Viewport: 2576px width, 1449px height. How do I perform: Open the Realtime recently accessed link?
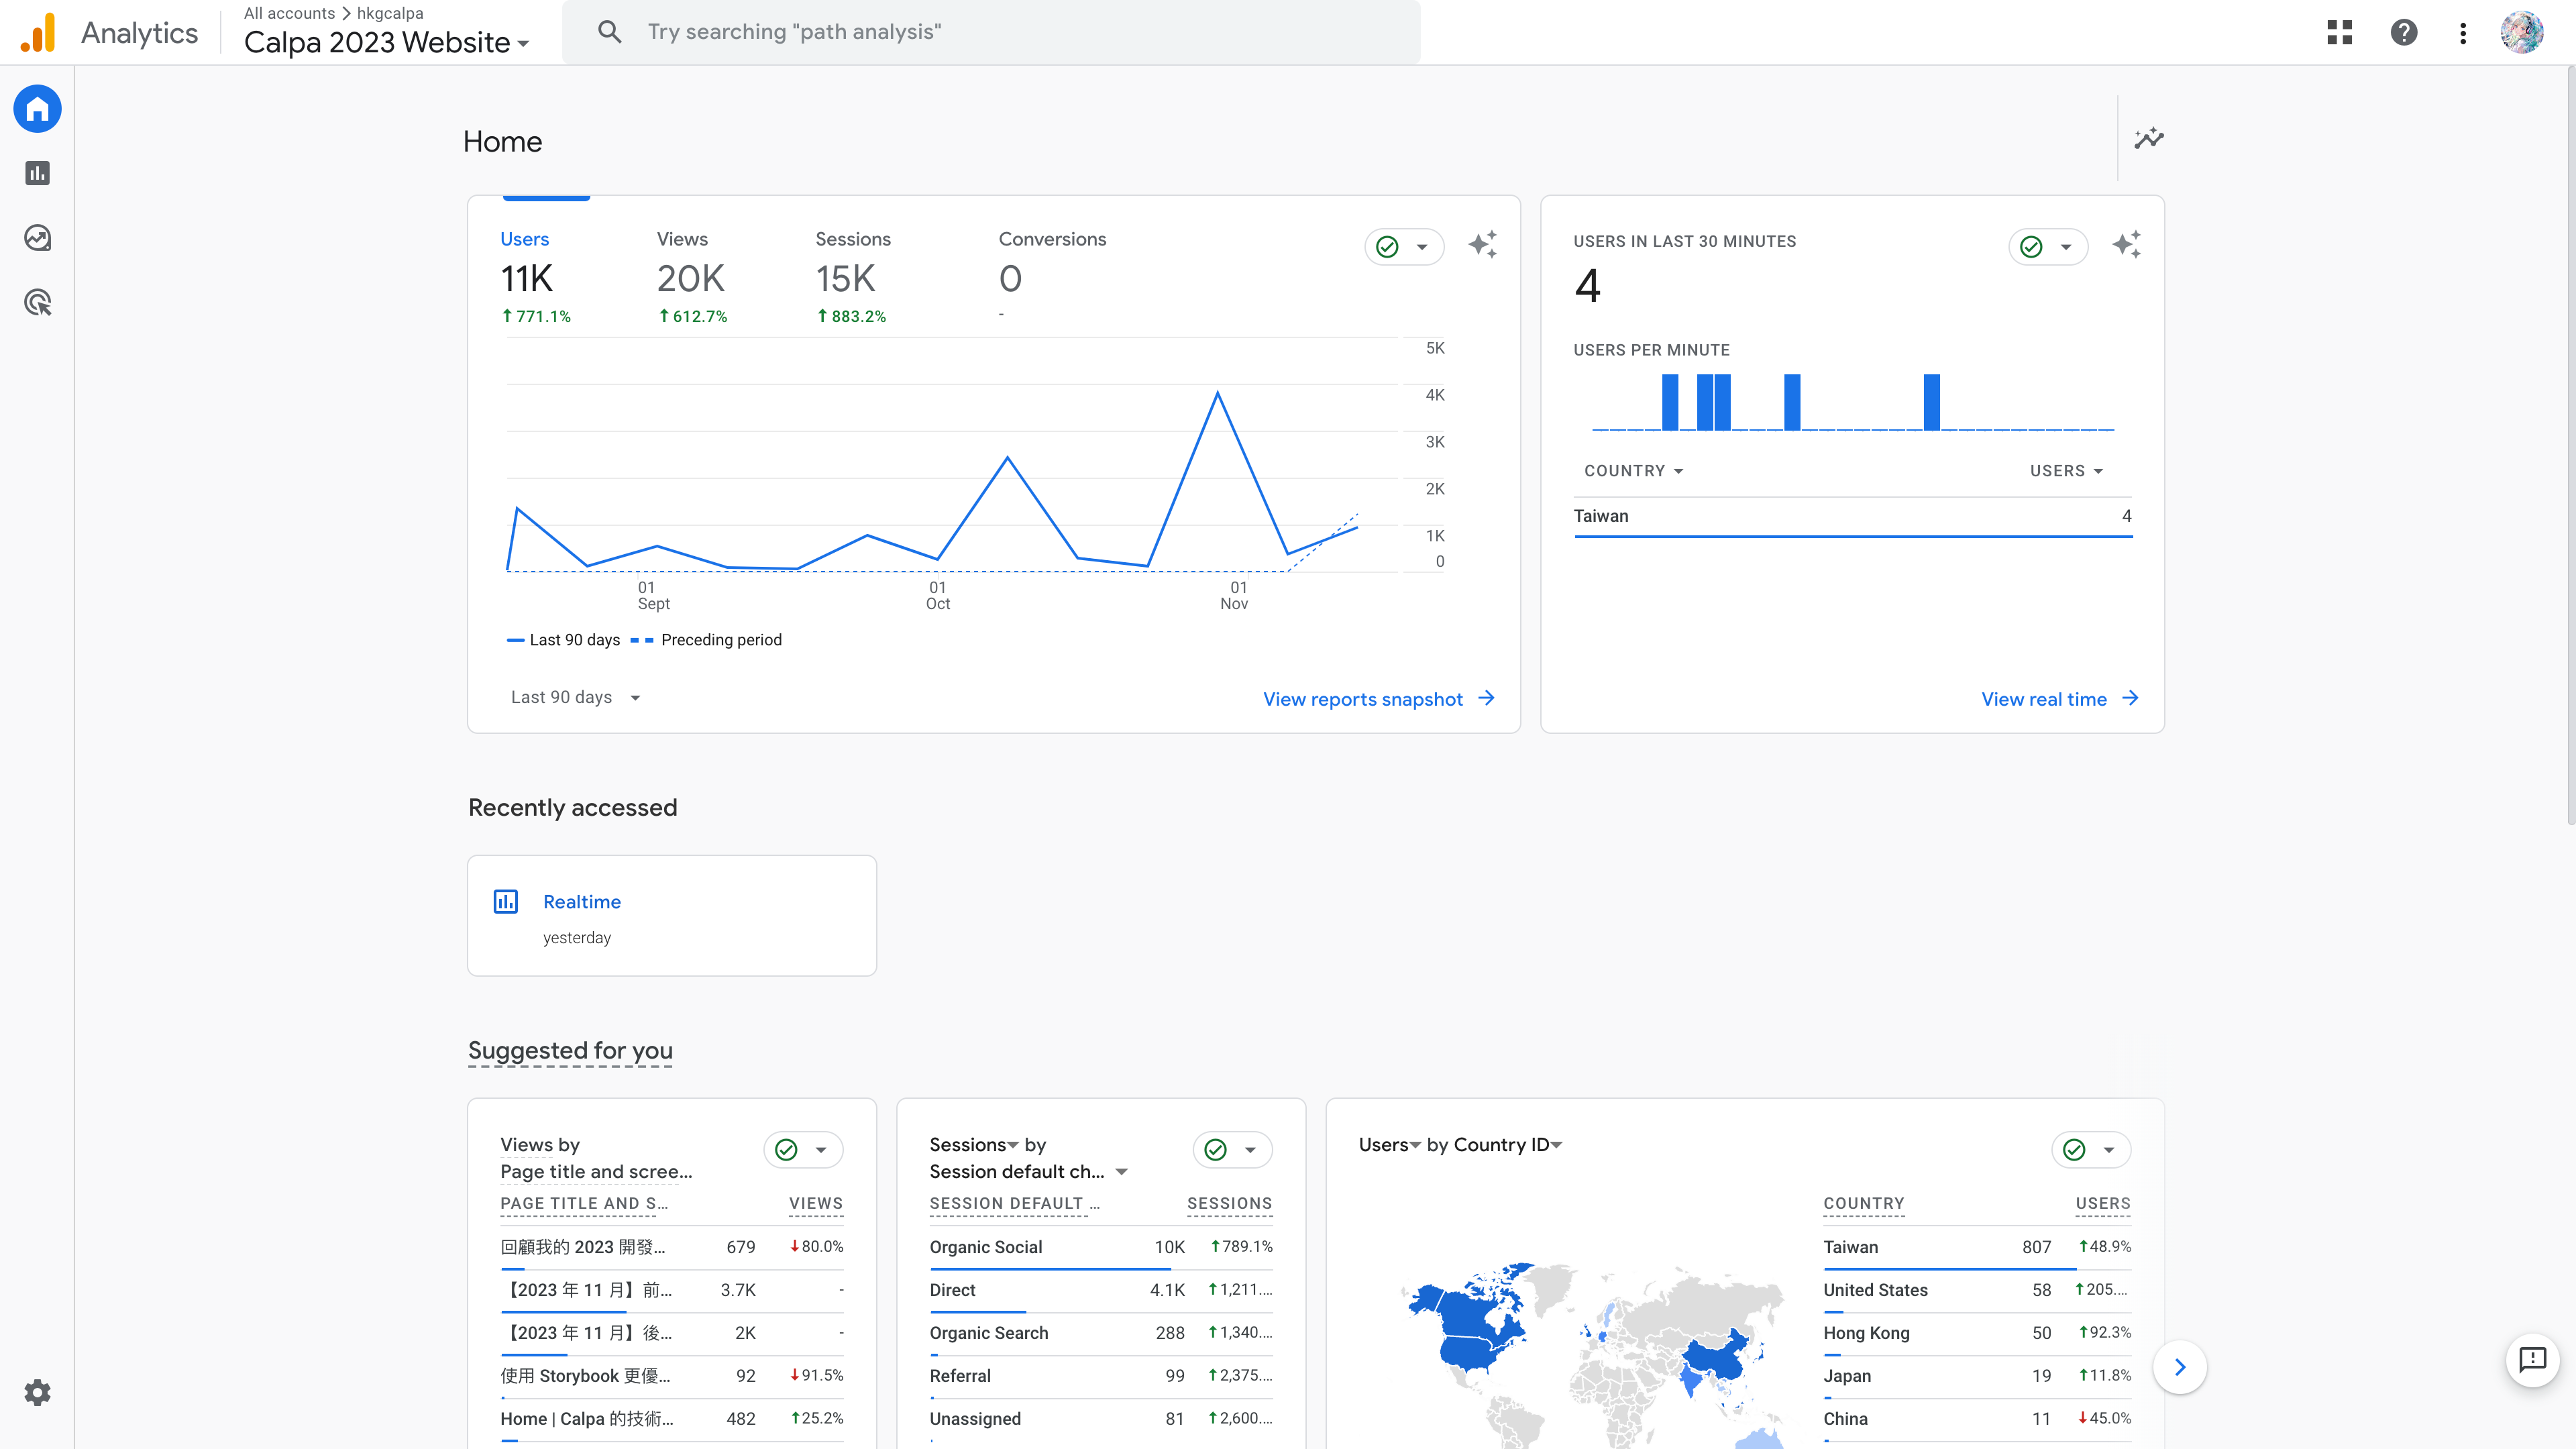point(582,901)
